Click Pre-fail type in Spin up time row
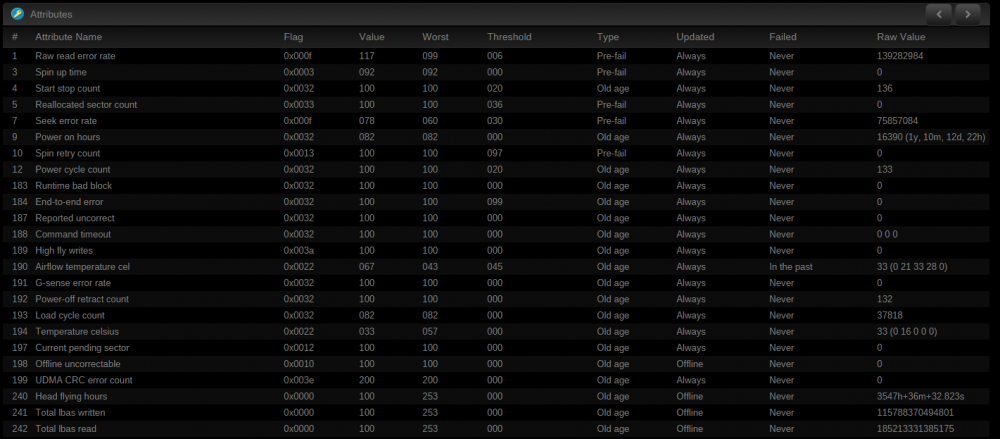 pyautogui.click(x=612, y=72)
